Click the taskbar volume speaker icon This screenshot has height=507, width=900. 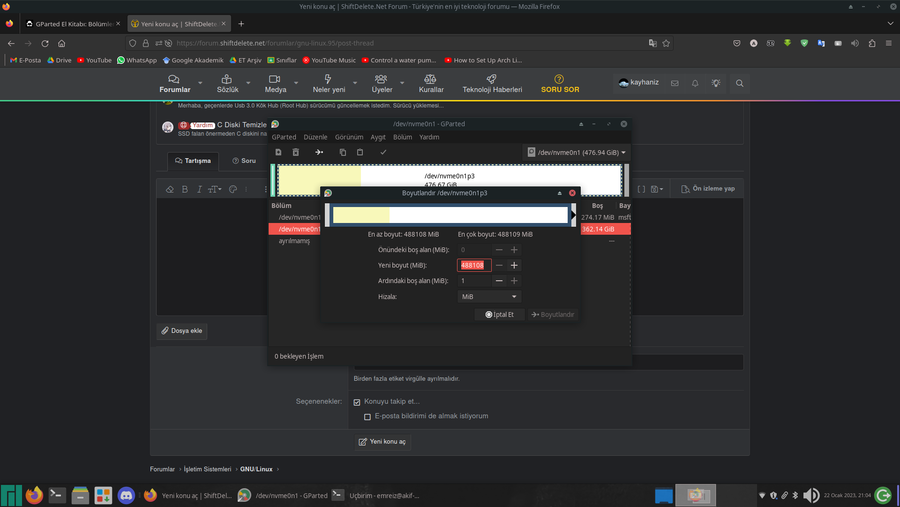pos(811,495)
